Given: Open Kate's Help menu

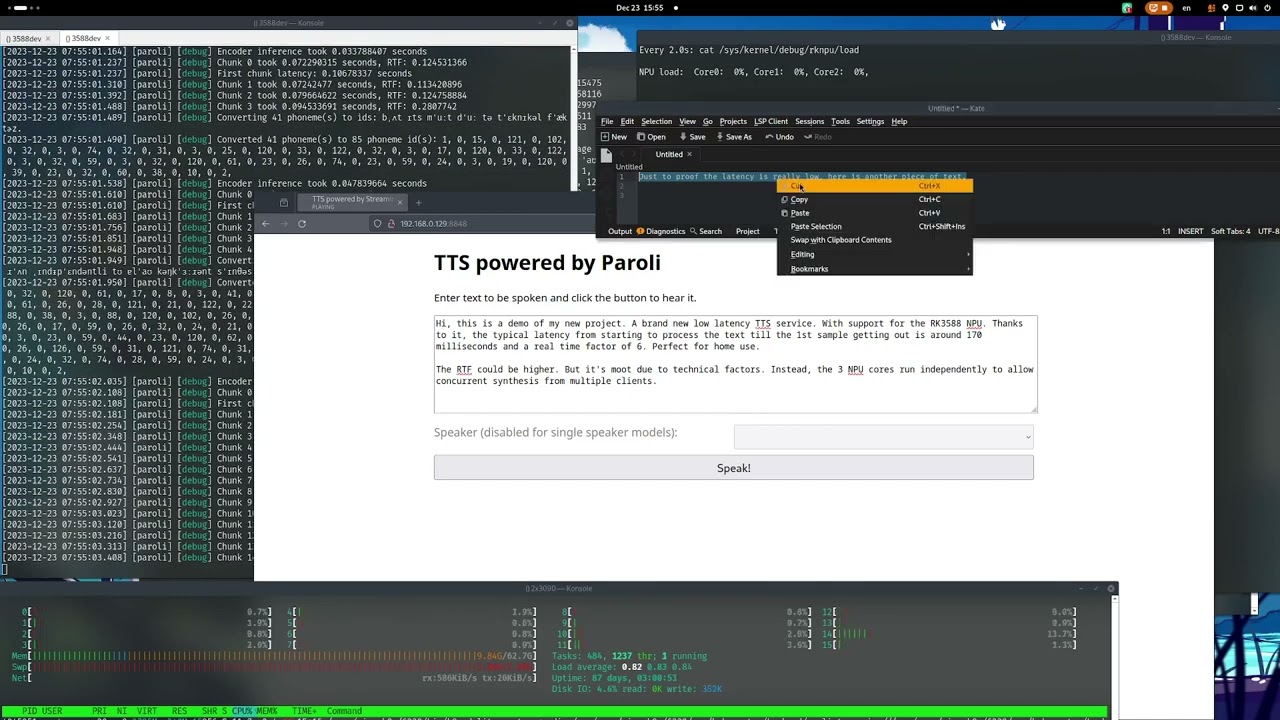Looking at the screenshot, I should click(899, 122).
